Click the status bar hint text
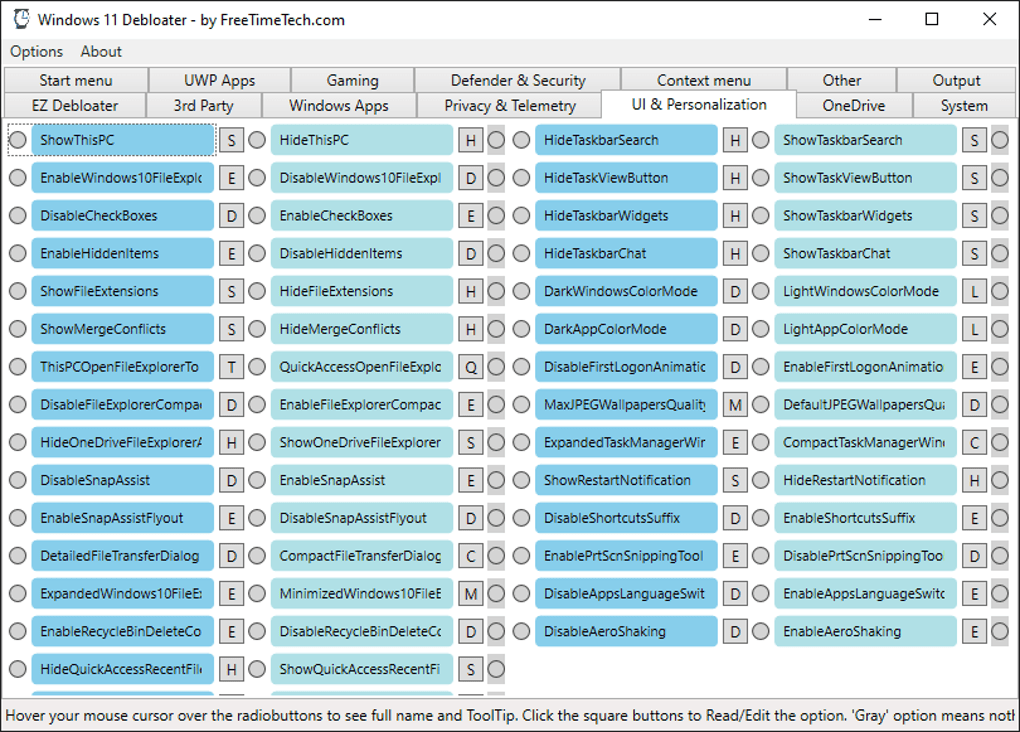1020x732 pixels. (x=509, y=715)
